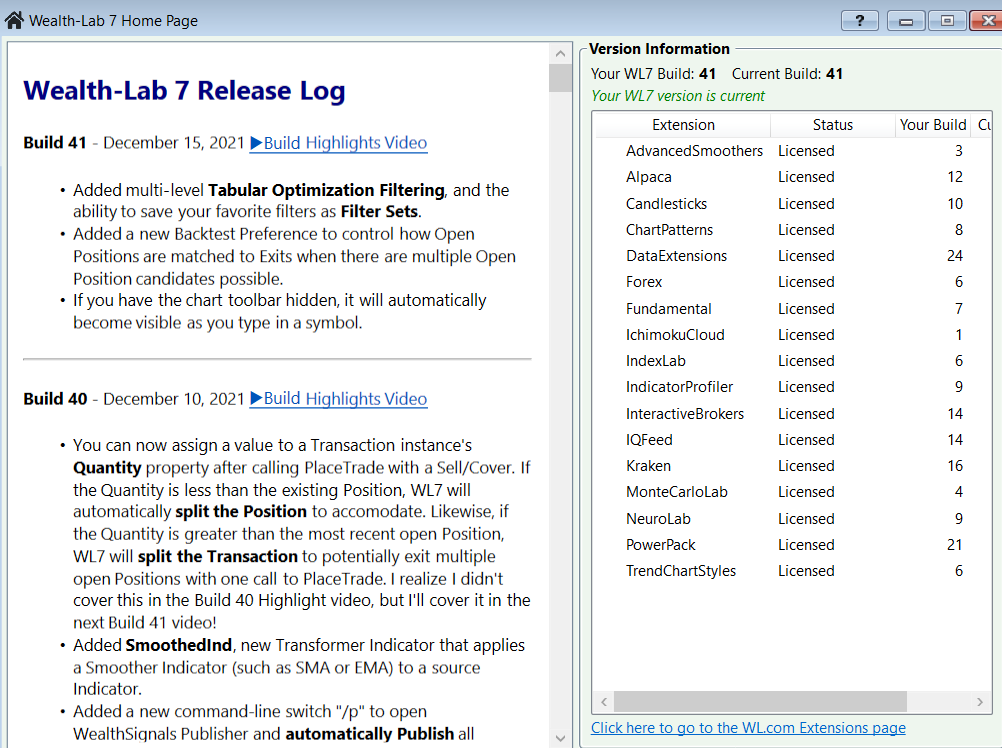The image size is (1002, 748).
Task: Sort list by Extension column header
Action: 683,125
